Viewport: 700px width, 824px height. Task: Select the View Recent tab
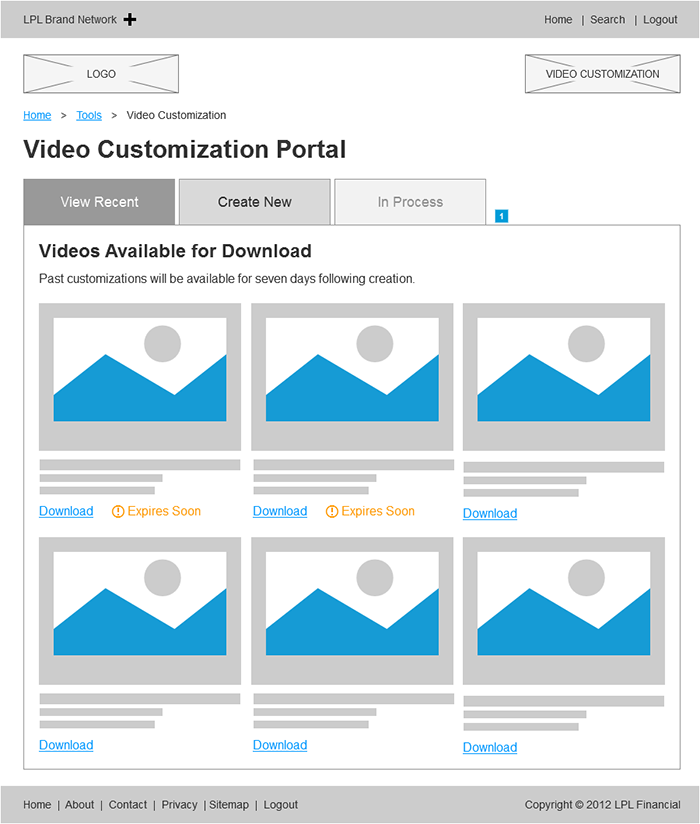coord(99,202)
